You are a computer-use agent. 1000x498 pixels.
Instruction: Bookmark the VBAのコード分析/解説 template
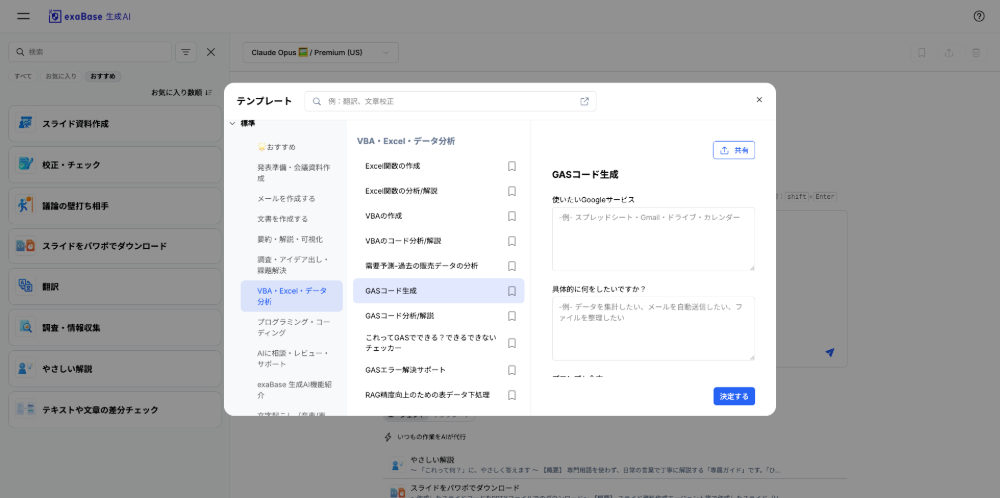coord(511,240)
